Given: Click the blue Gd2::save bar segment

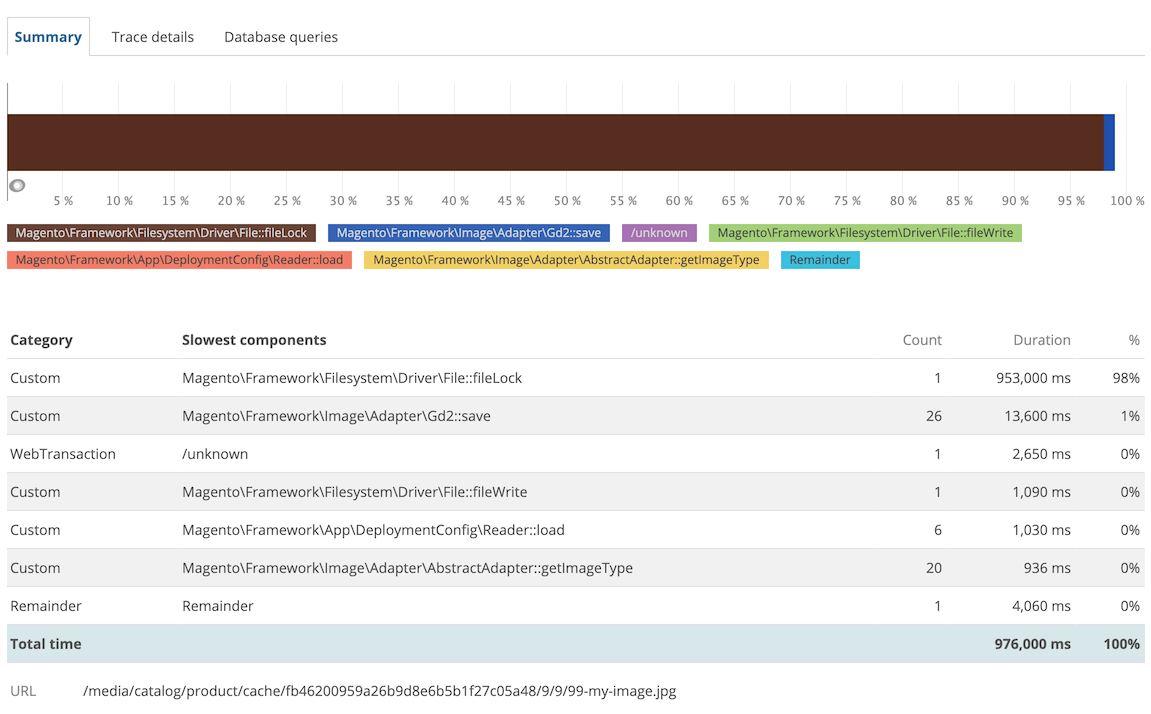Looking at the screenshot, I should 1109,142.
